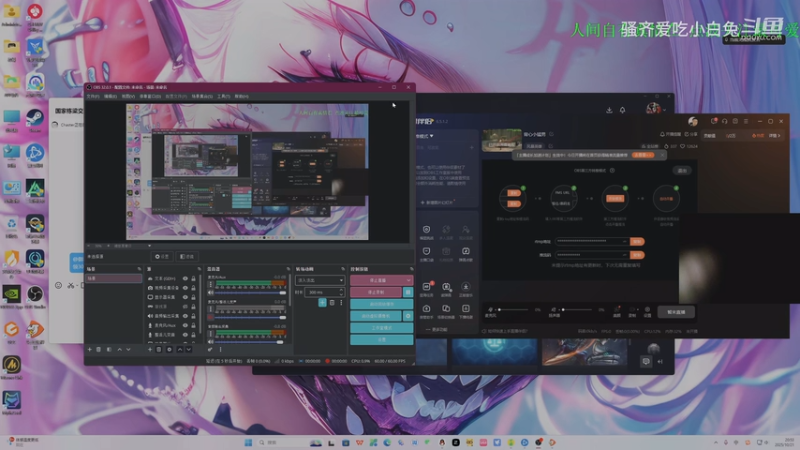Move scene up in OBS Scenes toolbar
The height and width of the screenshot is (450, 800).
(x=119, y=349)
